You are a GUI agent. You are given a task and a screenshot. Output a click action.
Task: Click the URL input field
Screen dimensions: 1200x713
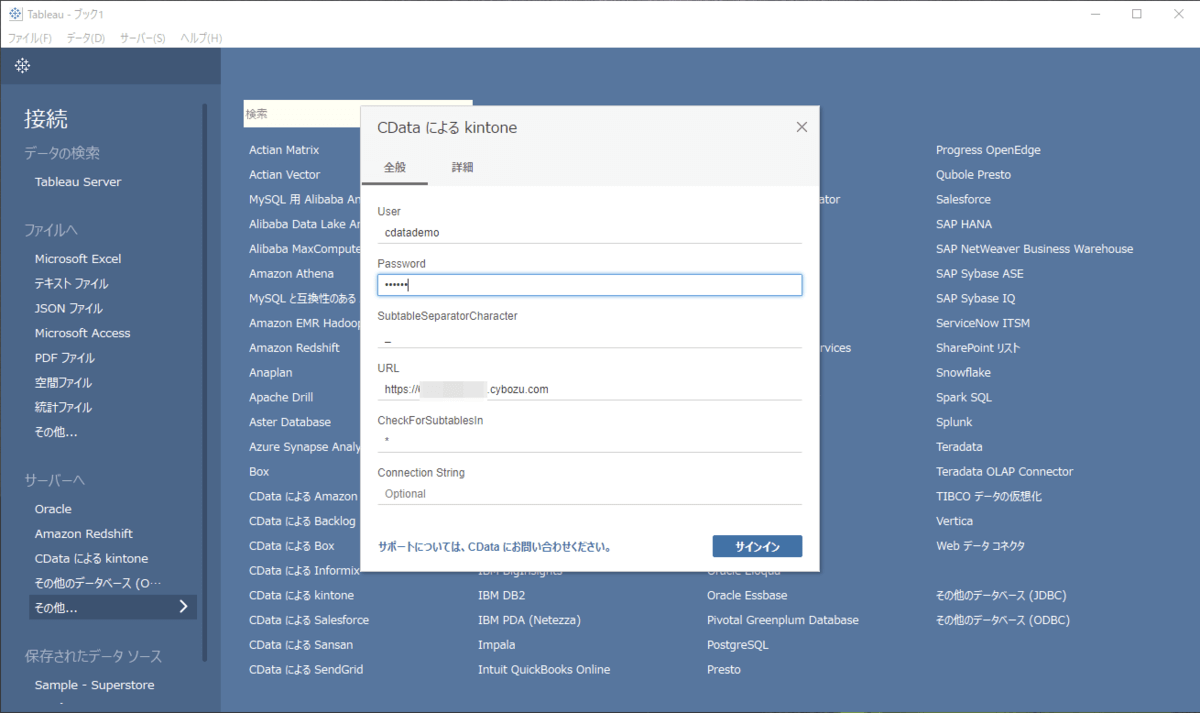[x=590, y=389]
